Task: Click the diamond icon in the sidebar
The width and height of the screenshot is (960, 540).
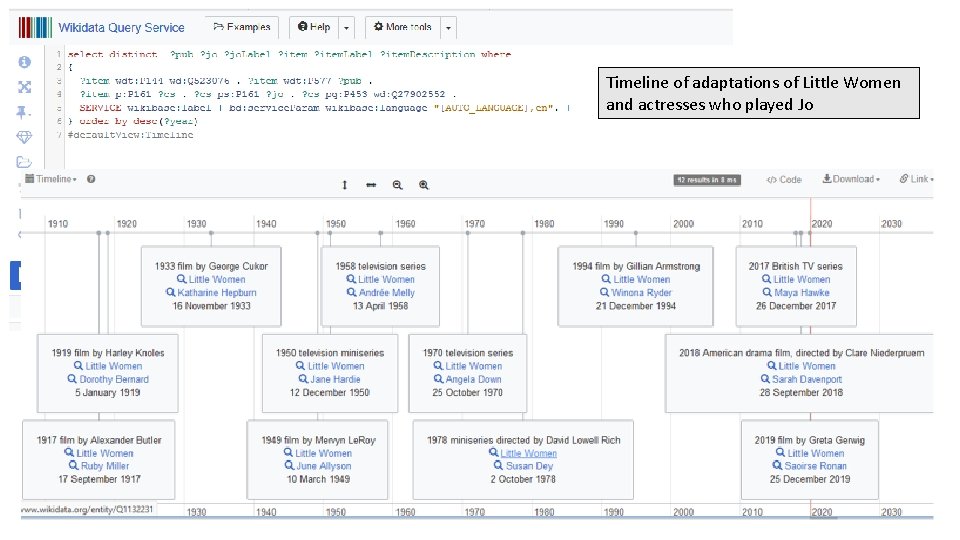Action: tap(24, 137)
